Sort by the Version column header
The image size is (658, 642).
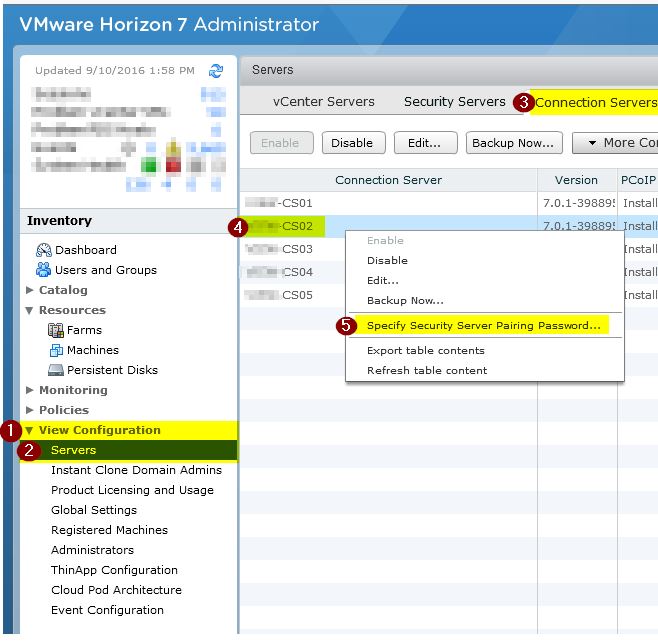click(x=577, y=180)
